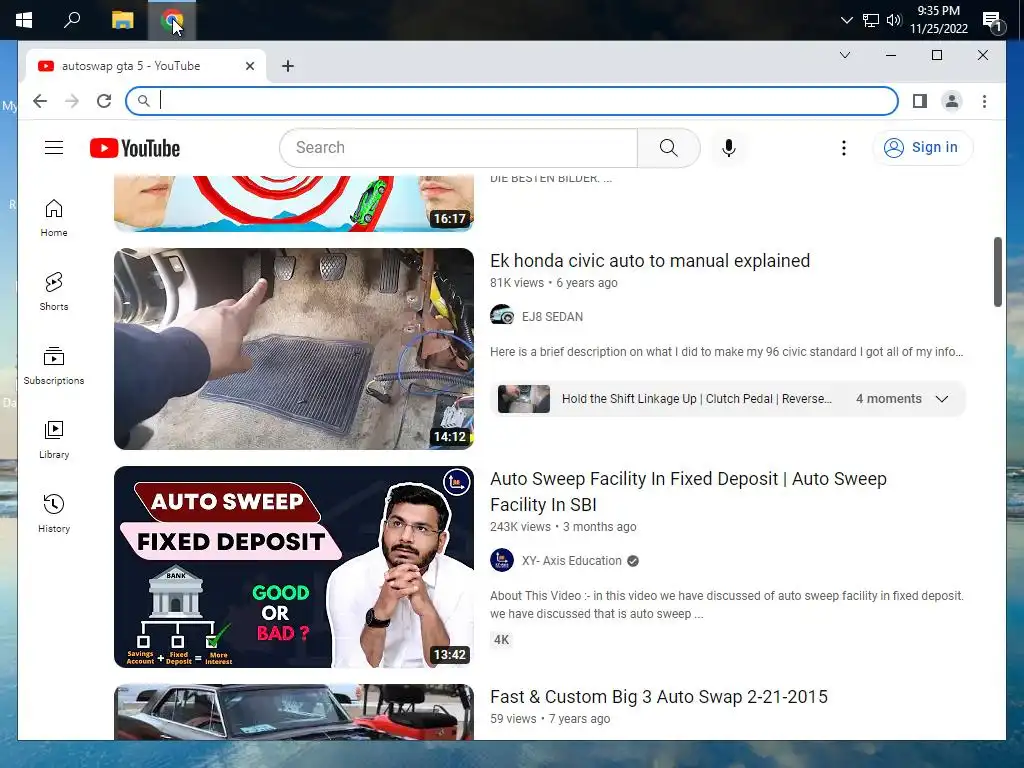
Task: Click the Here is a brief description text
Action: tap(726, 352)
